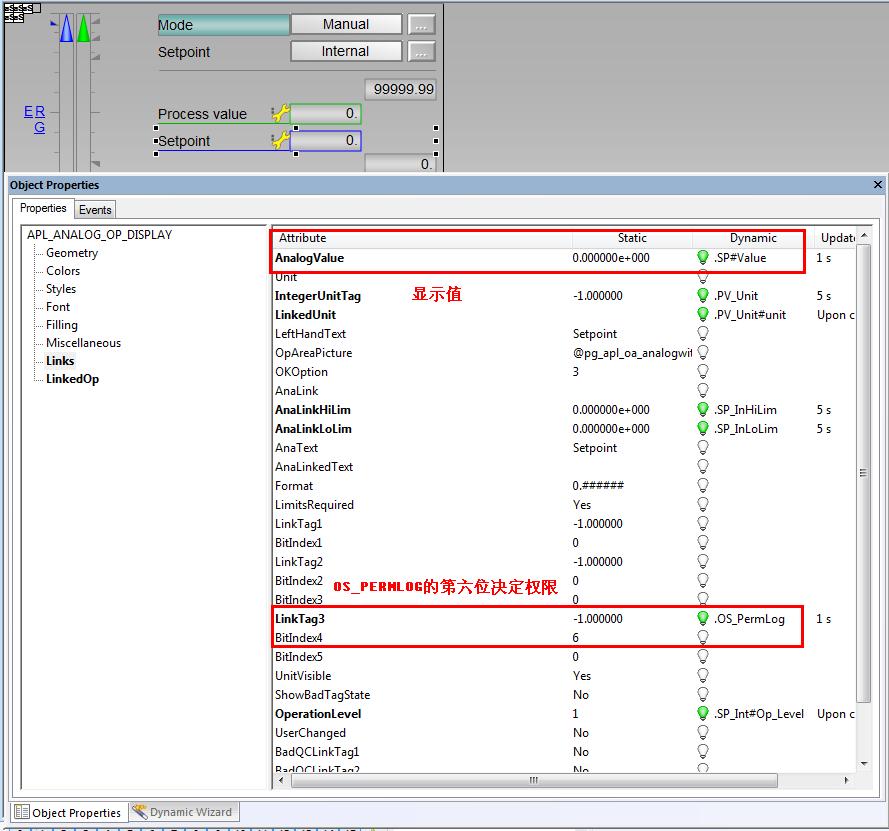The image size is (889, 831).
Task: Click the Static column header
Action: 632,238
